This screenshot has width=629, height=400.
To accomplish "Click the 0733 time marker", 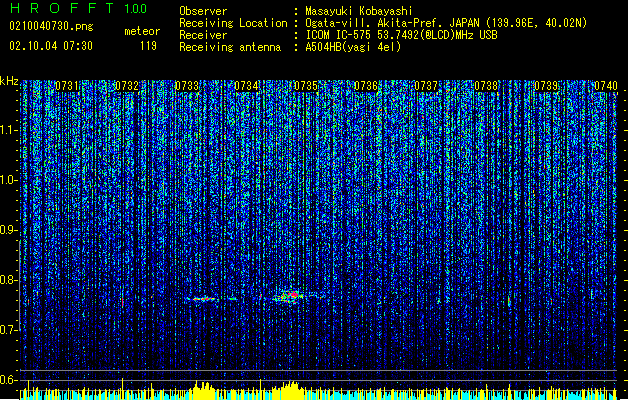I will pyautogui.click(x=187, y=86).
